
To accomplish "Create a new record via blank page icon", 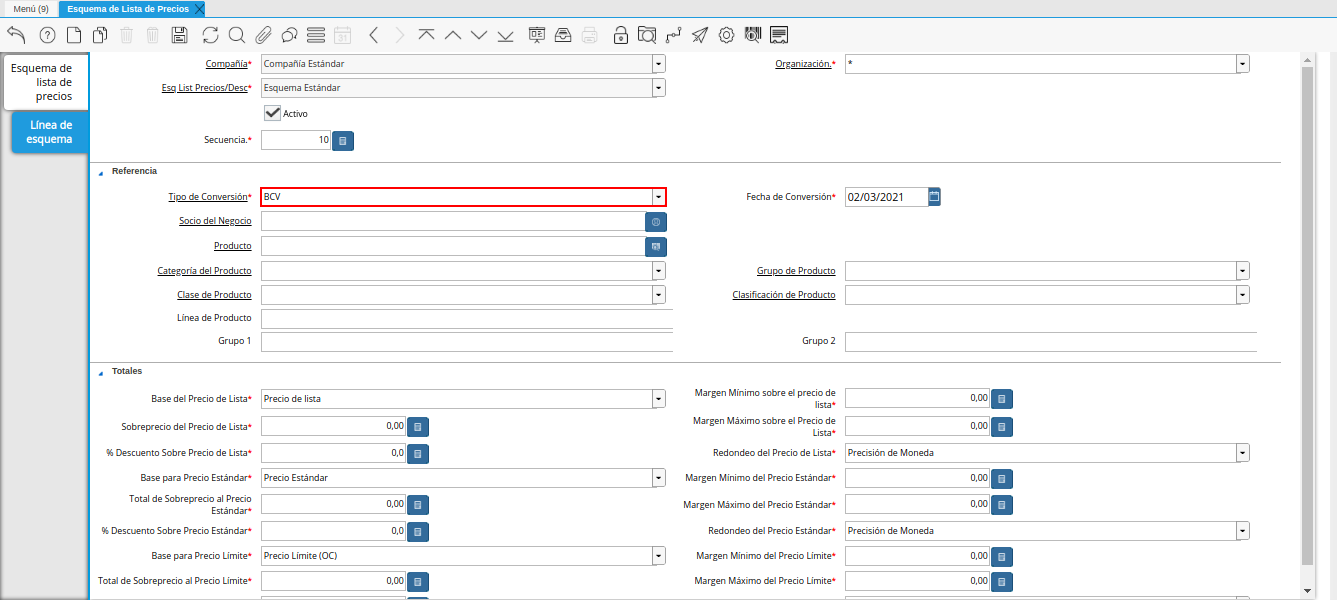I will [74, 35].
